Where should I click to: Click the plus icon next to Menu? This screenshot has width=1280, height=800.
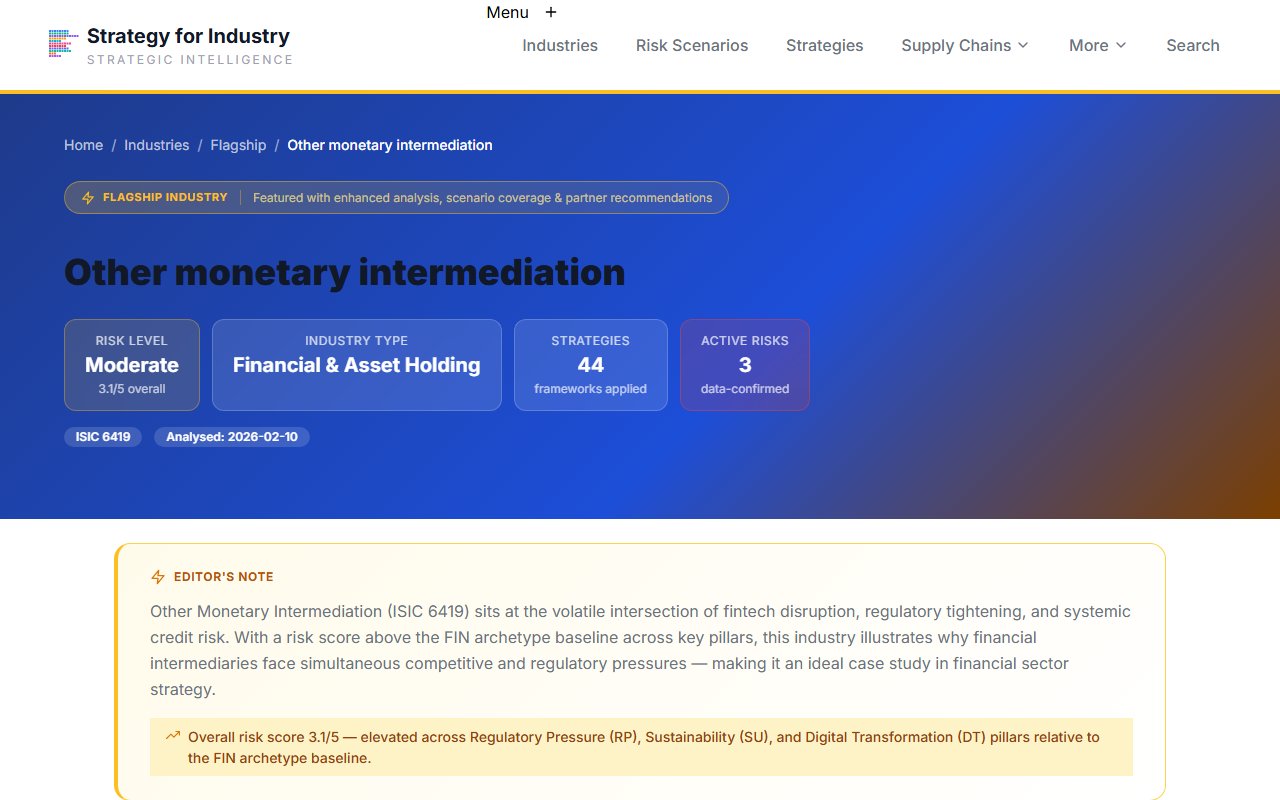coord(551,12)
